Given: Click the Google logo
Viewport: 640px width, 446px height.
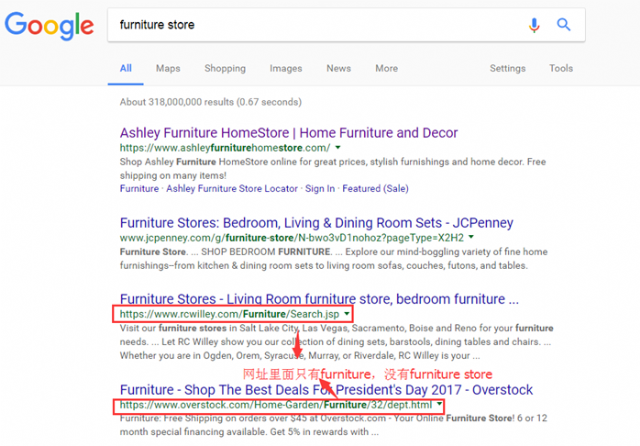Looking at the screenshot, I should click(49, 25).
